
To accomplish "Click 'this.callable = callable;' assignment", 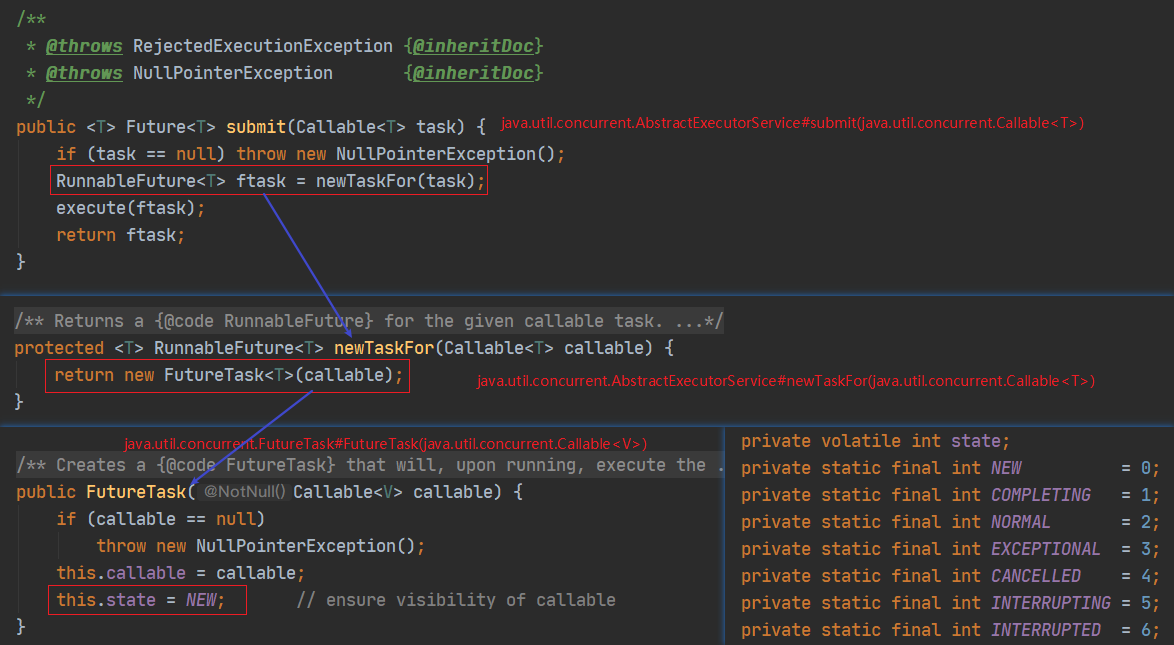I will (180, 573).
